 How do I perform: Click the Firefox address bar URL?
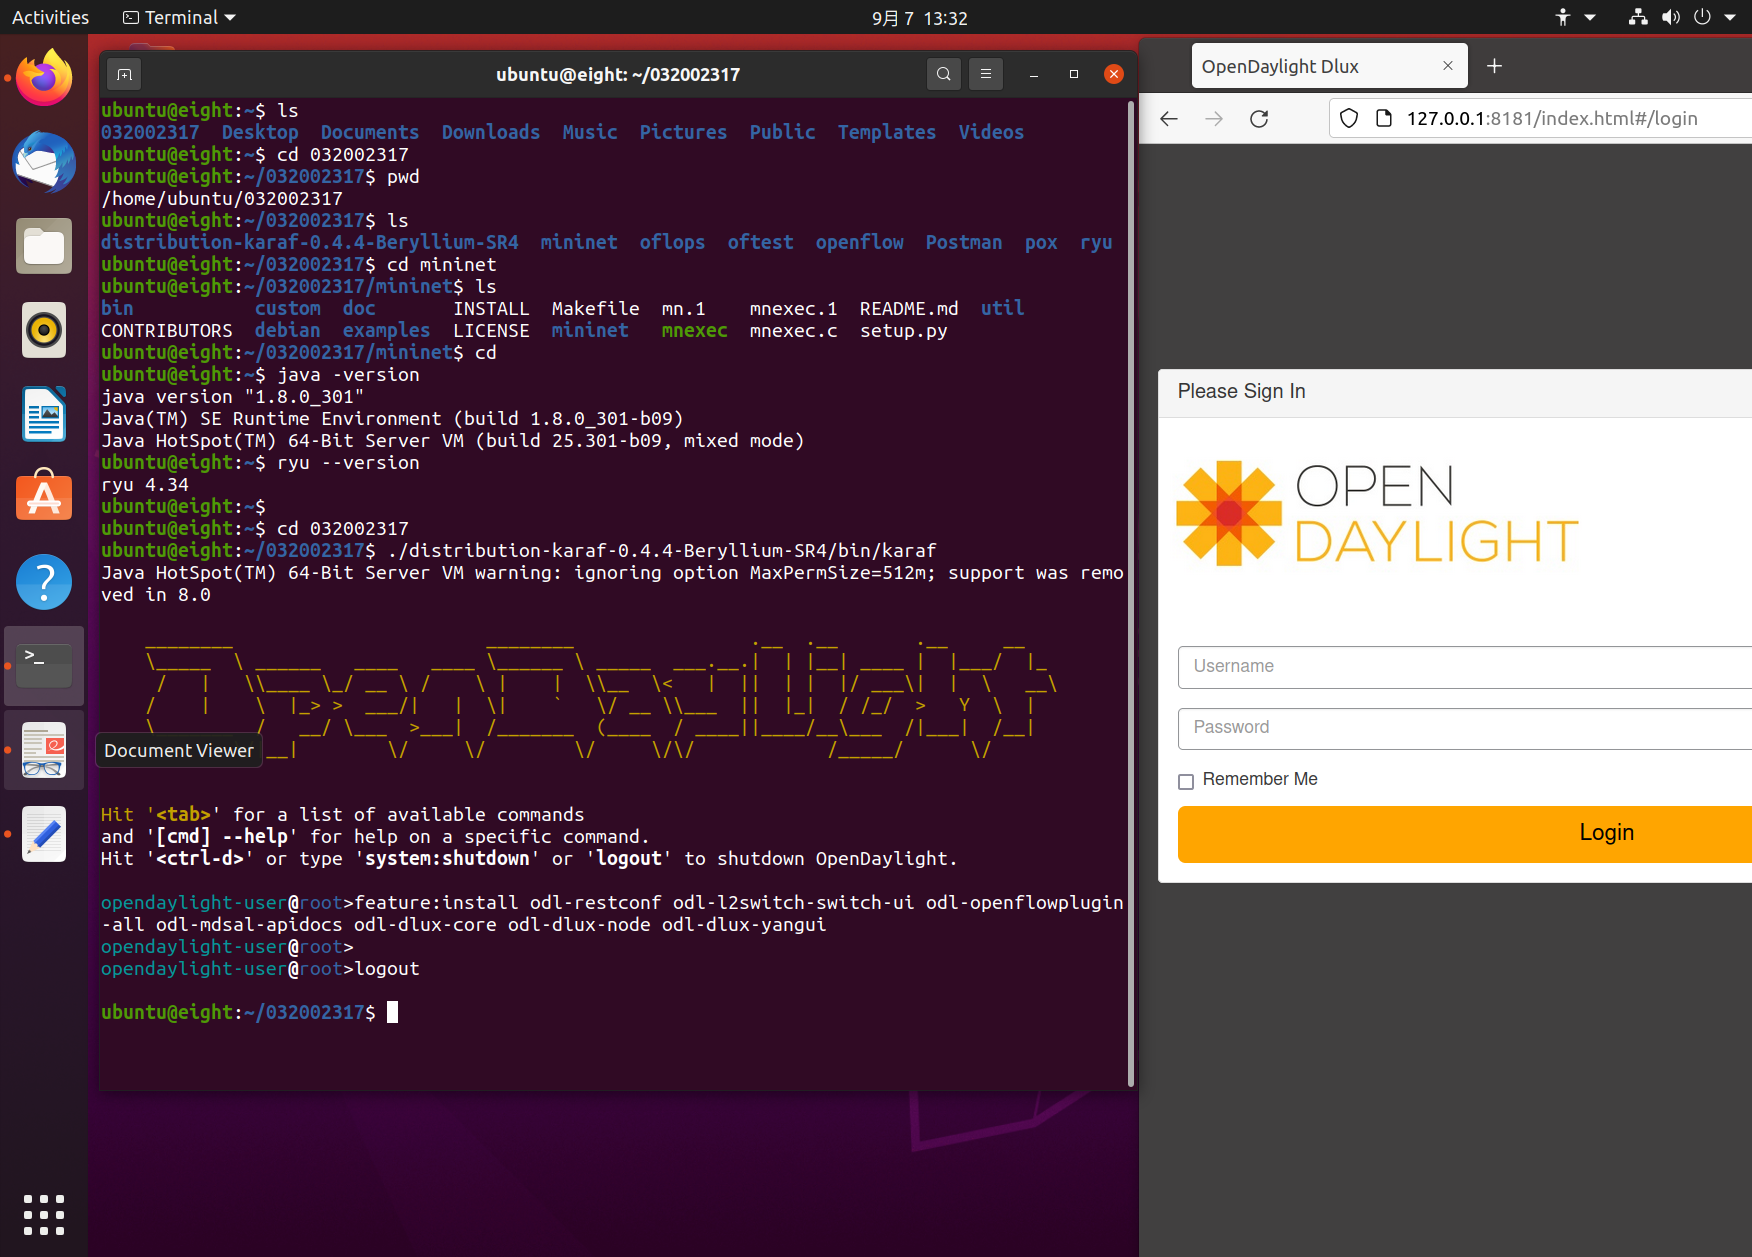pyautogui.click(x=1552, y=119)
